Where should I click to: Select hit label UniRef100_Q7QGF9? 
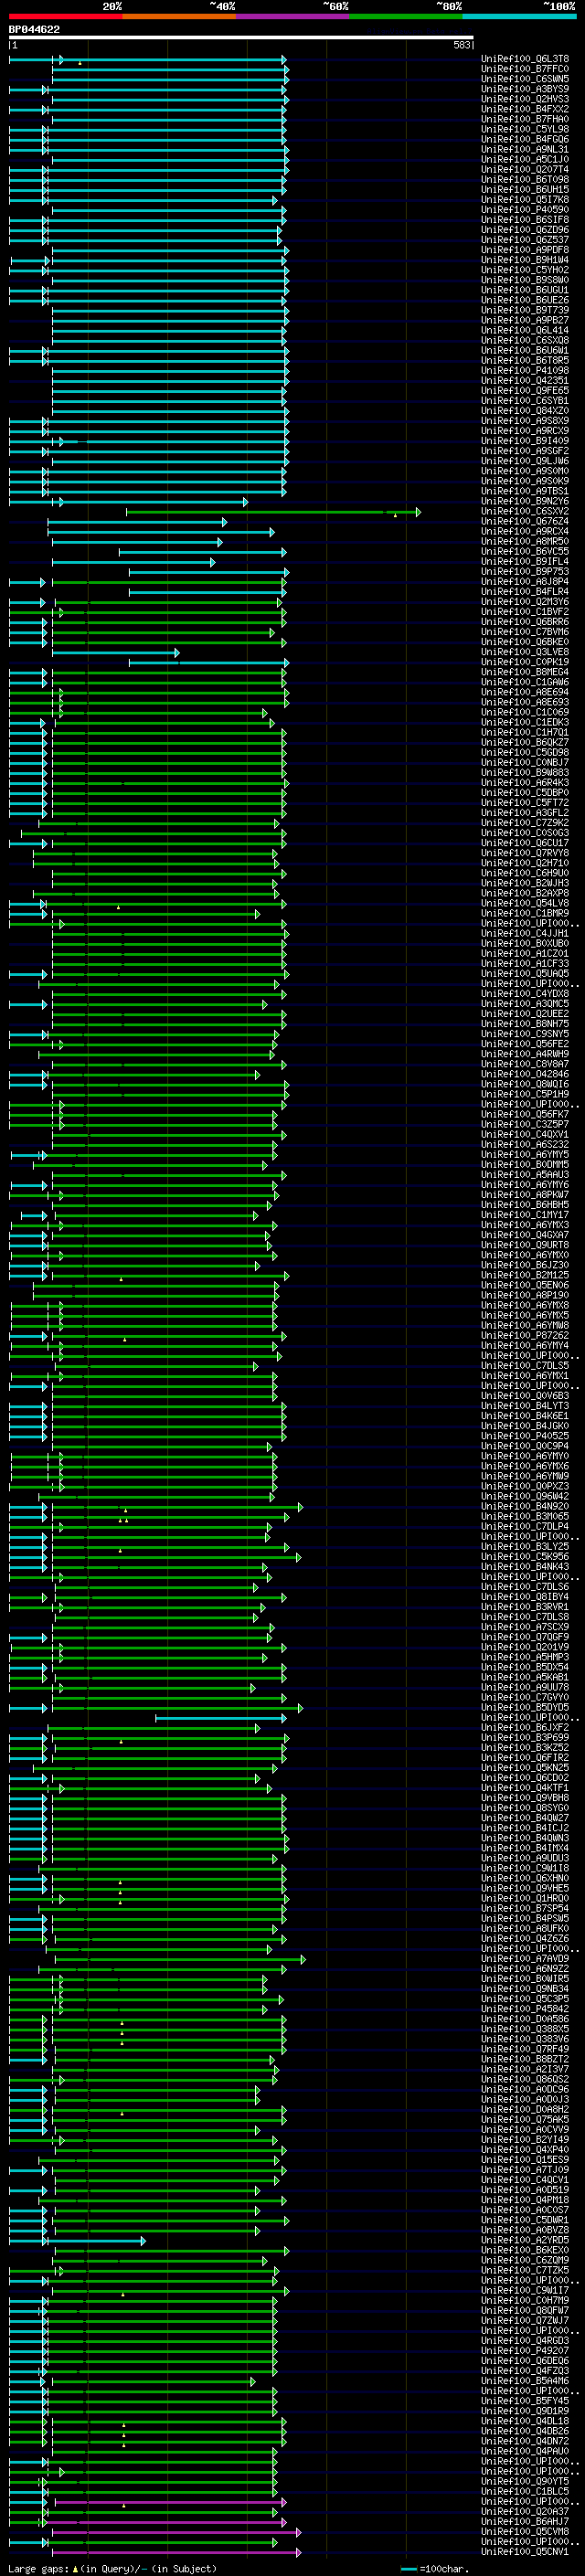525,1637
